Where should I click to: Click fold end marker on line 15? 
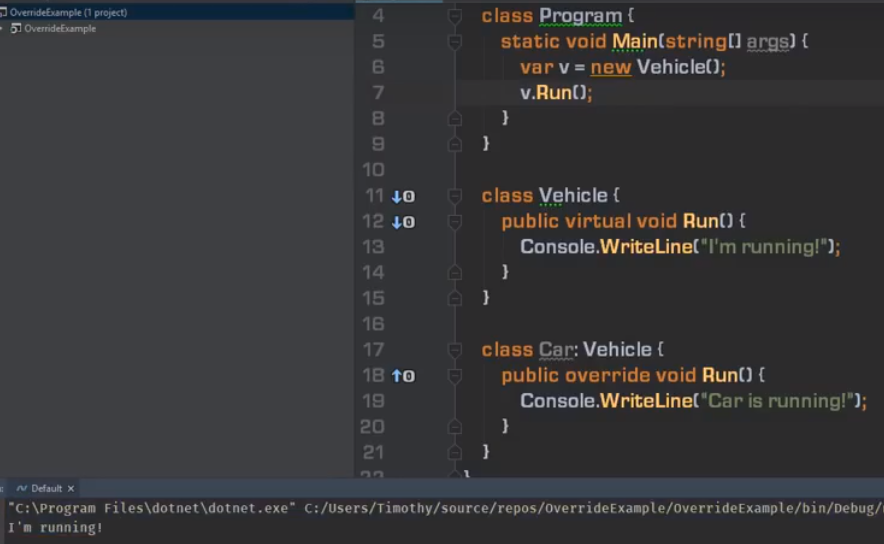454,298
